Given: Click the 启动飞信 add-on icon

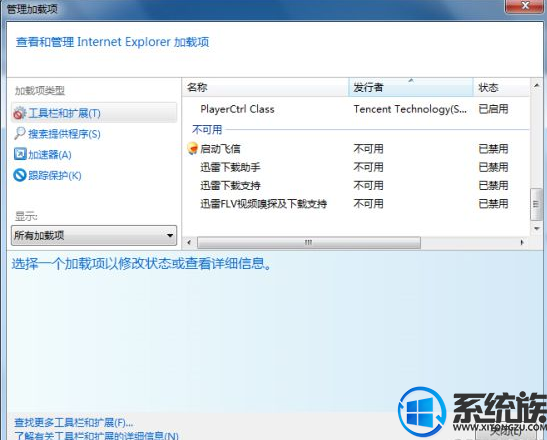Looking at the screenshot, I should pyautogui.click(x=193, y=149).
